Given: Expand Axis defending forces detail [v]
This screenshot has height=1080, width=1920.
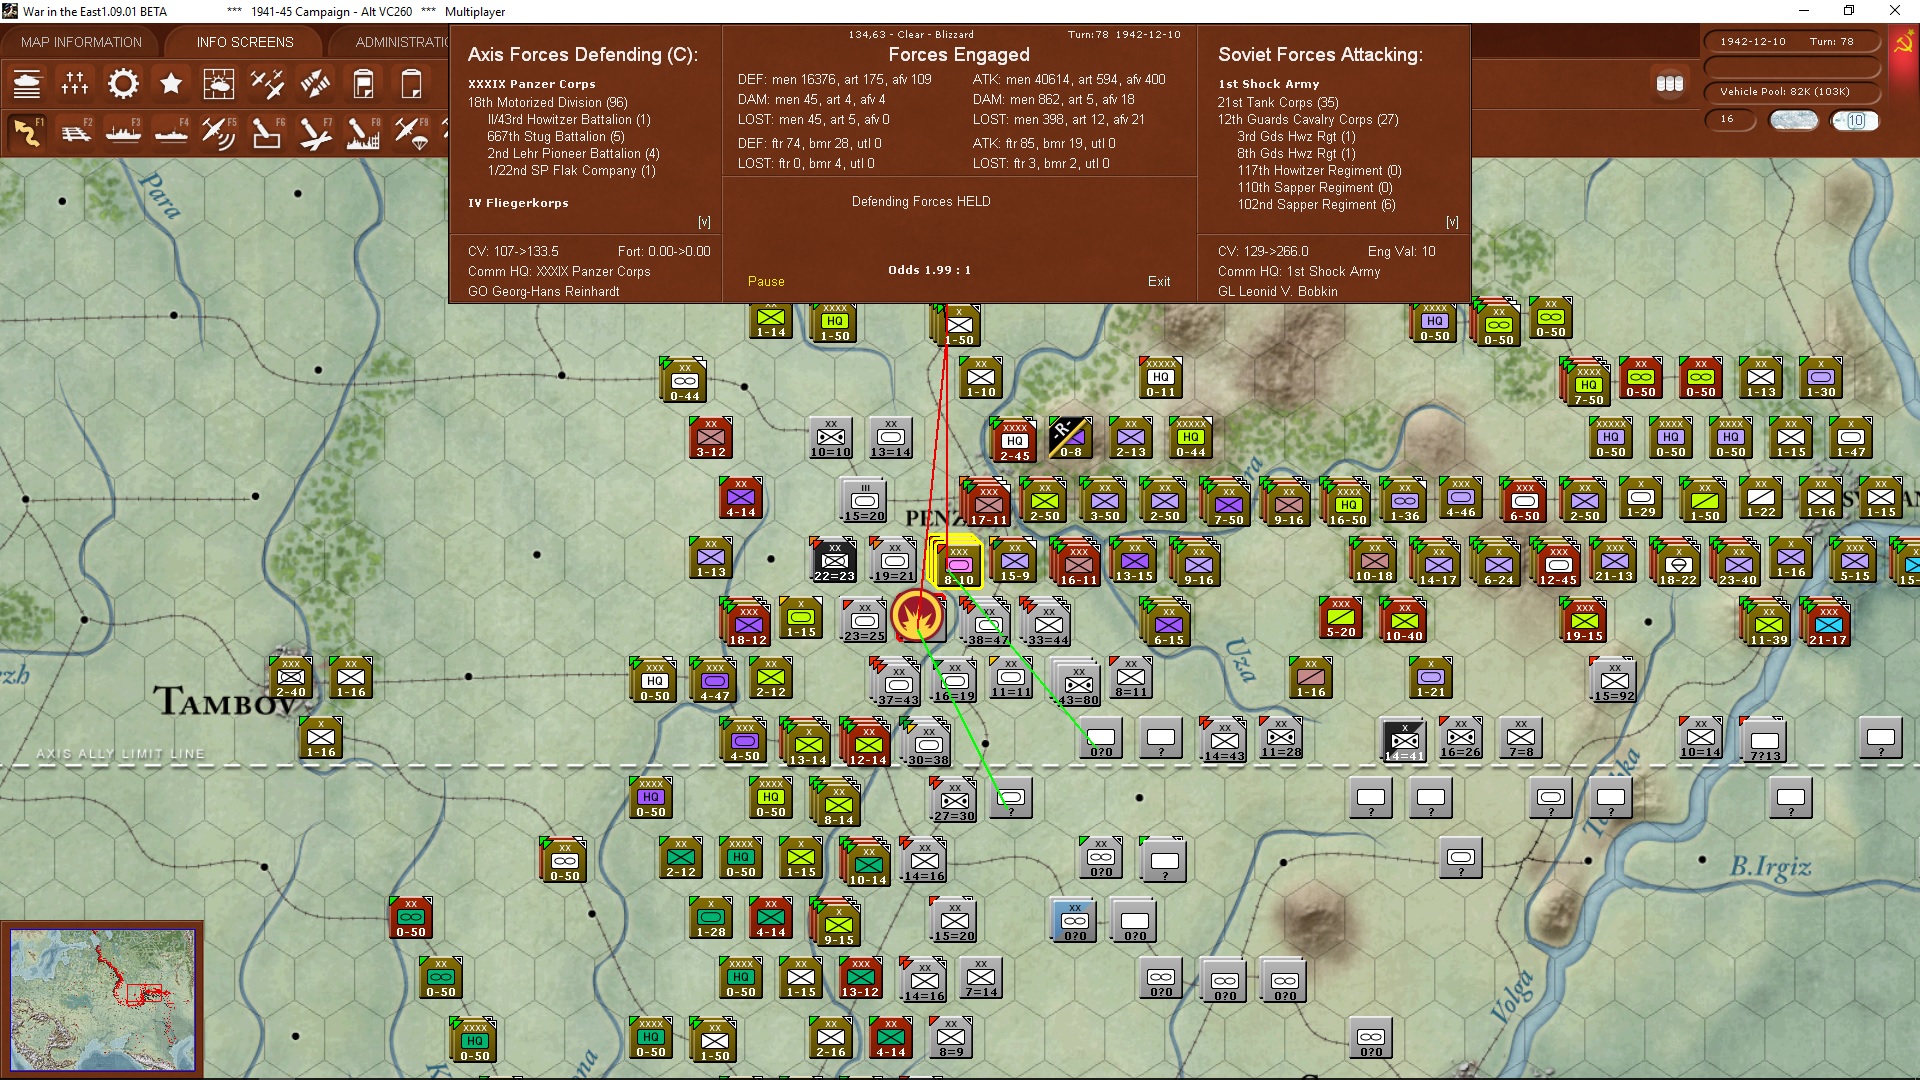Looking at the screenshot, I should [704, 222].
